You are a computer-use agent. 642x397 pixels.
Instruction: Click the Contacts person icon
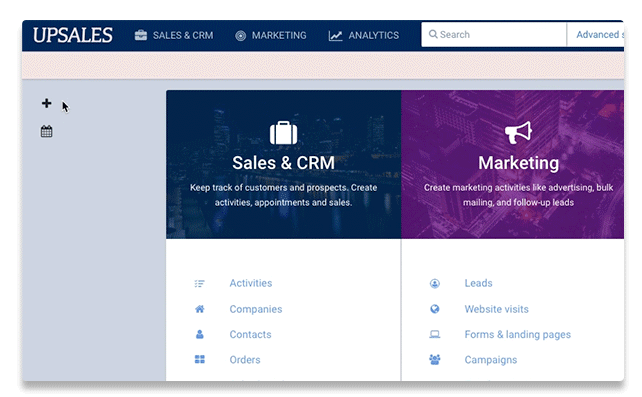point(199,334)
